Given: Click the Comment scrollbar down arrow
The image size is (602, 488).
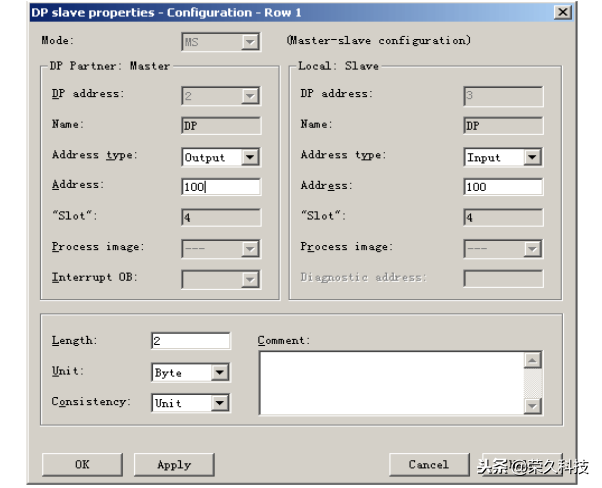Looking at the screenshot, I should point(533,405).
